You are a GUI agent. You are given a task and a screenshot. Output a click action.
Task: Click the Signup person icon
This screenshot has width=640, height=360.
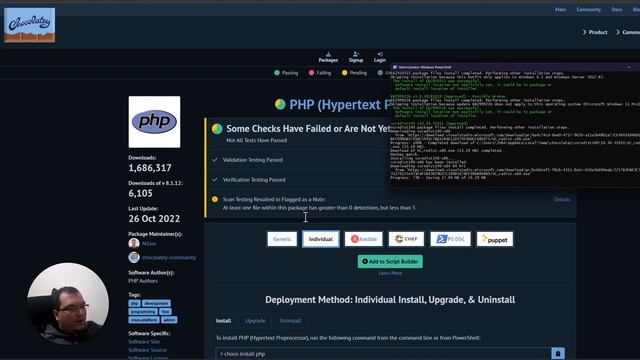point(356,54)
